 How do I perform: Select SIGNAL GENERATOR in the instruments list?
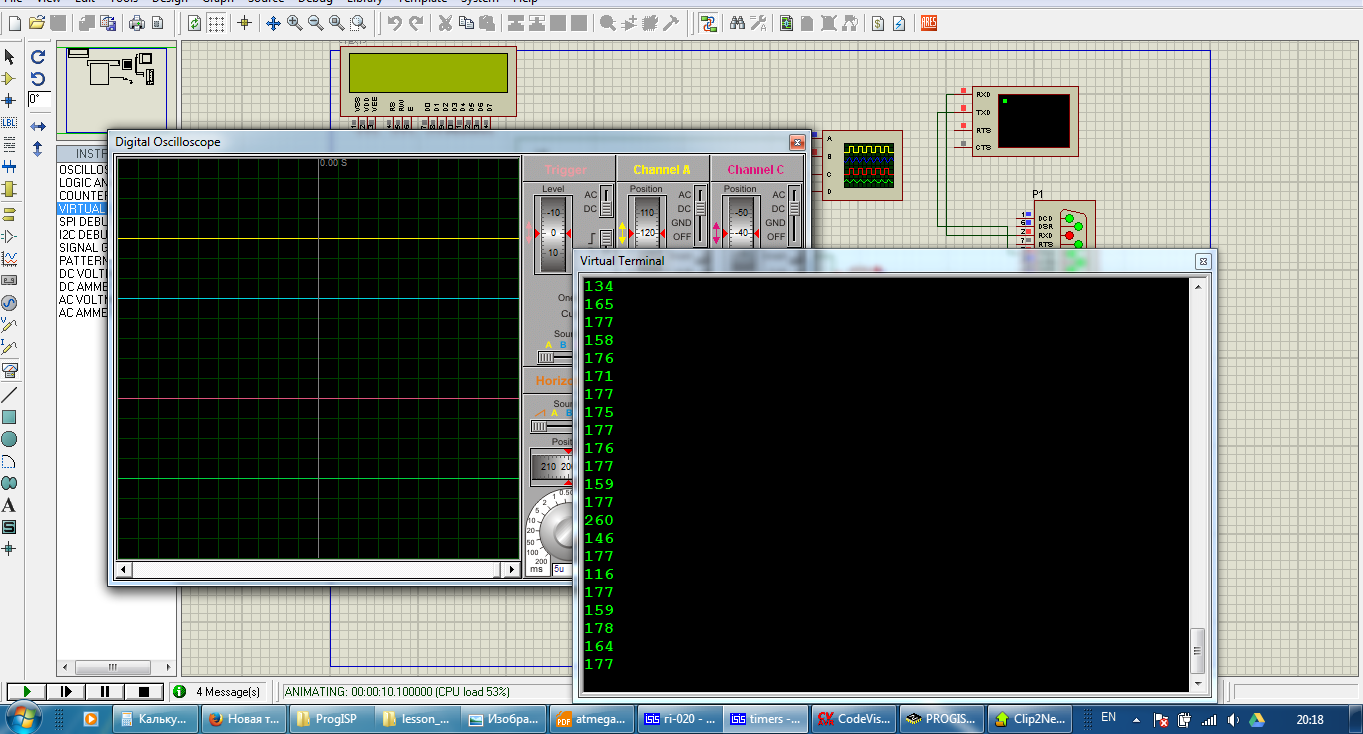click(83, 248)
